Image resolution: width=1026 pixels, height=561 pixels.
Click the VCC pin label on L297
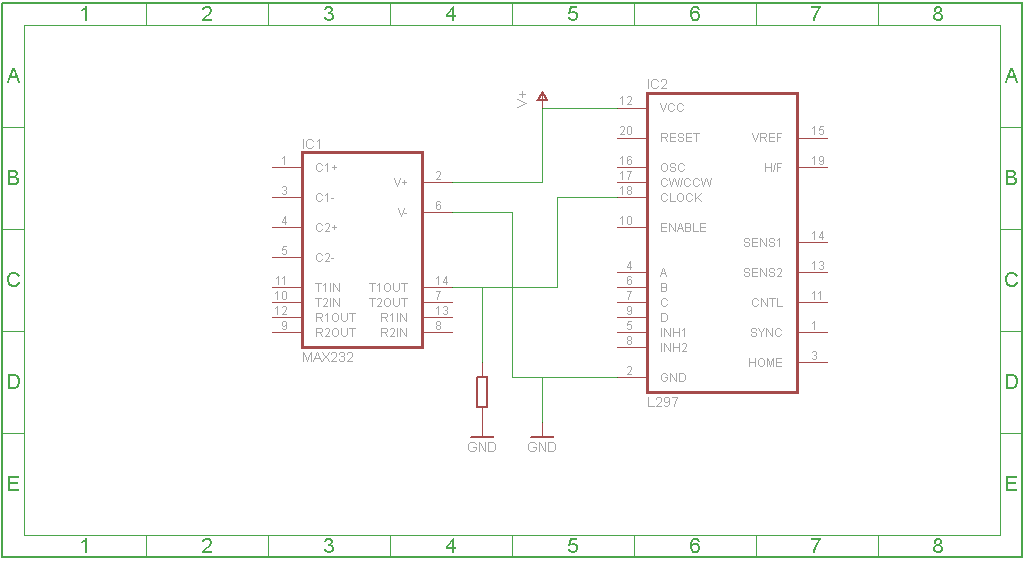coord(672,108)
